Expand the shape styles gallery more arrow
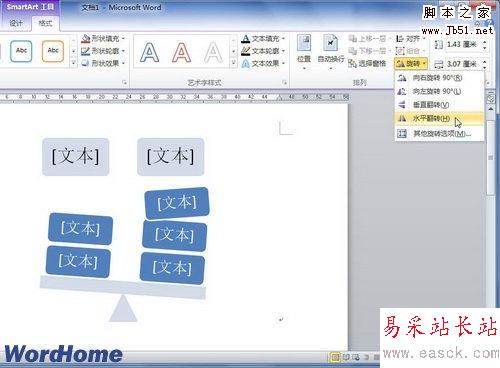500x368 pixels. coord(73,63)
